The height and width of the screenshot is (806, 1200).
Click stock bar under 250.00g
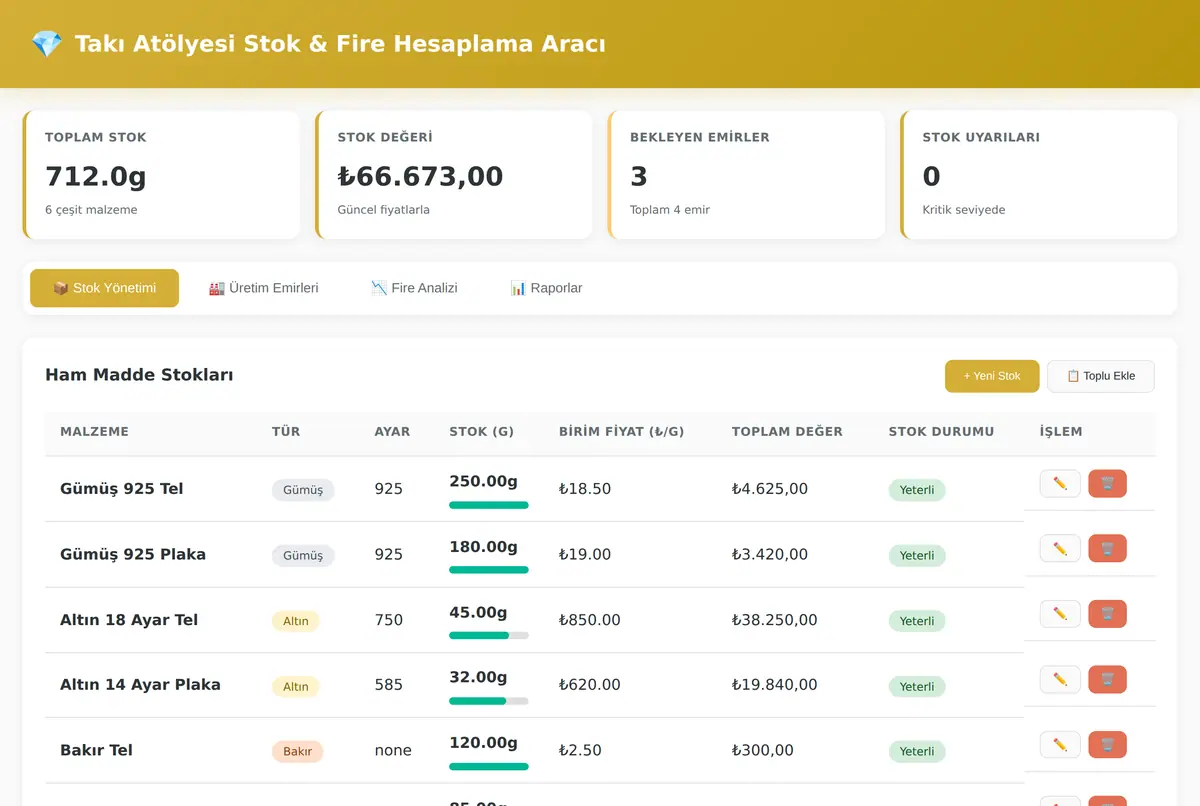489,505
